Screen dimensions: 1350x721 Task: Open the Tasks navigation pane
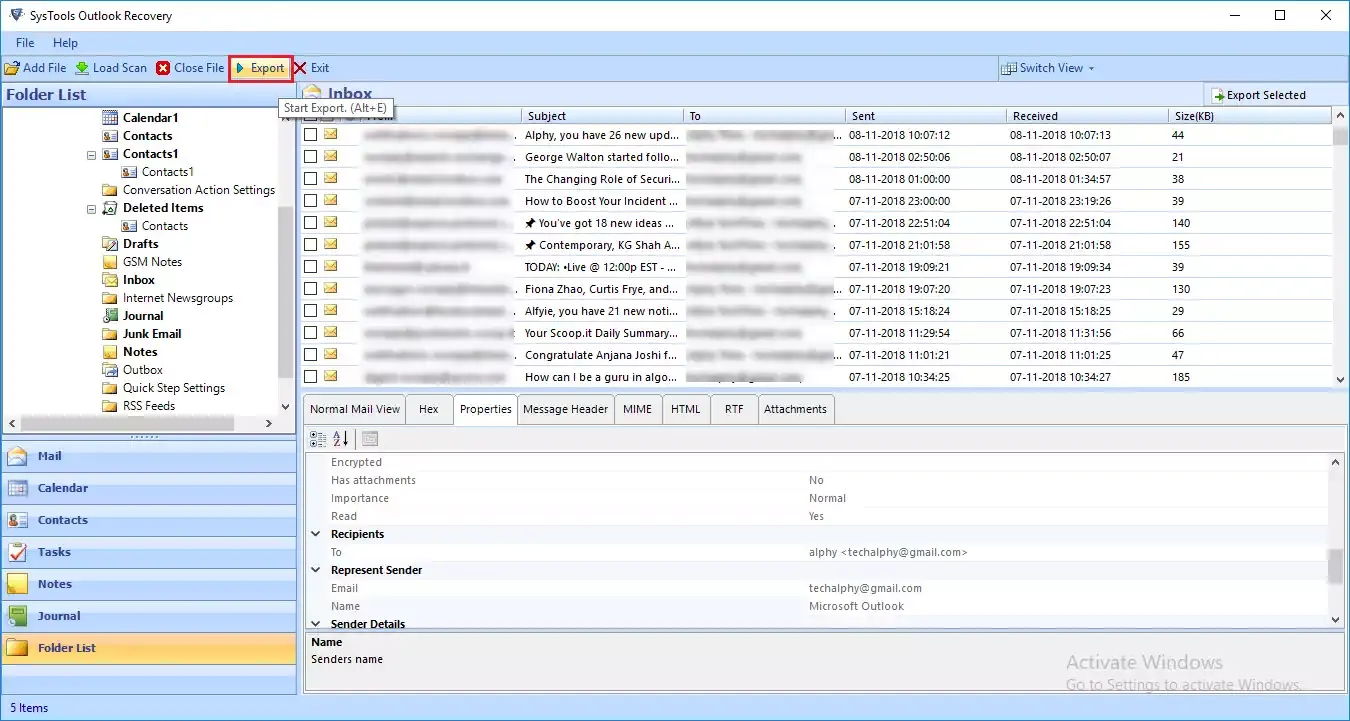(149, 552)
